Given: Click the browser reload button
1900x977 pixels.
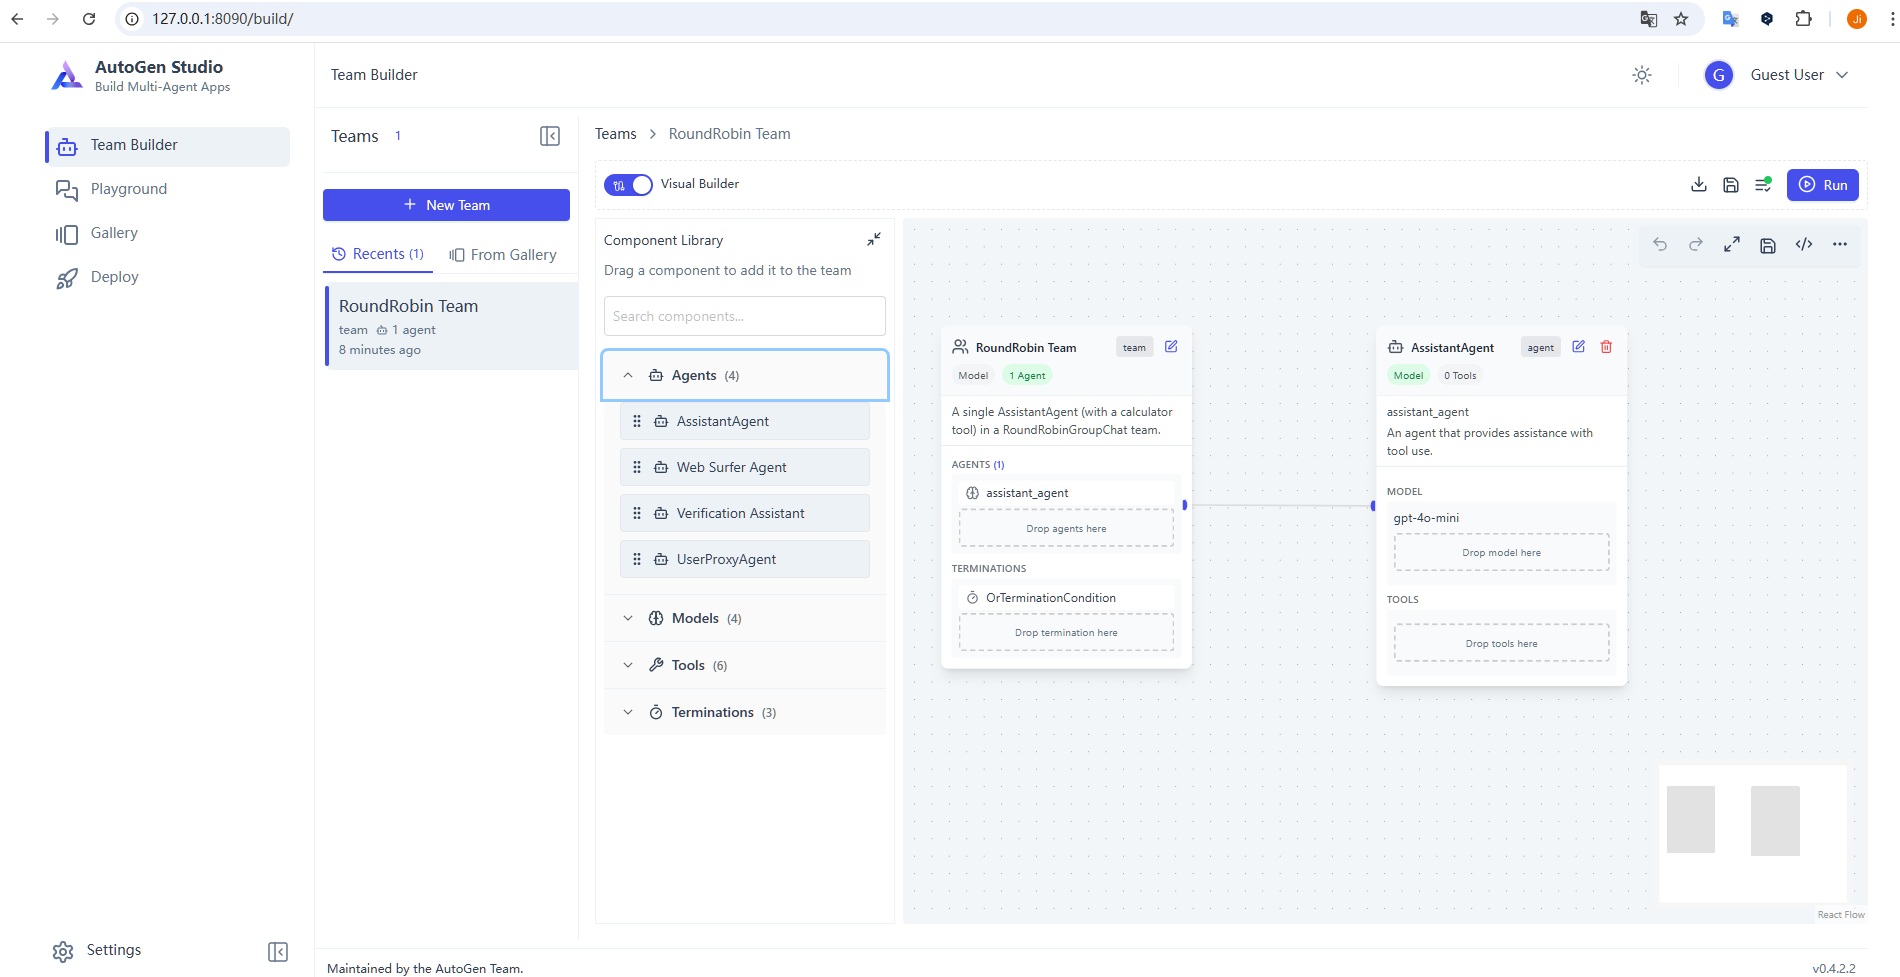Looking at the screenshot, I should [x=89, y=19].
